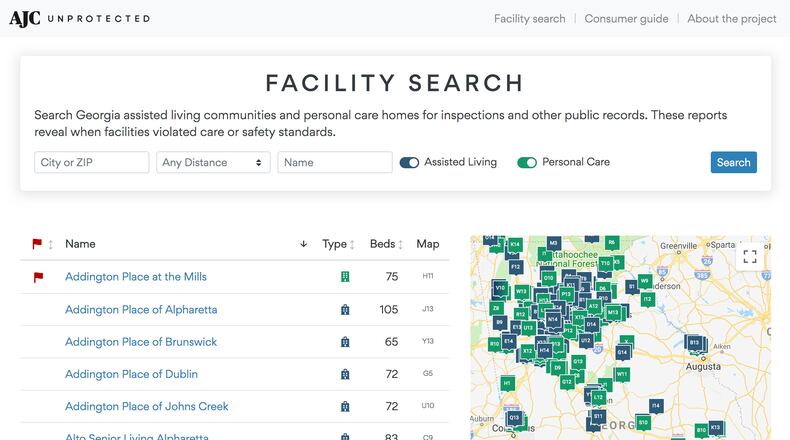Select map marker R6
Viewport: 790px width, 440px height.
(612, 243)
